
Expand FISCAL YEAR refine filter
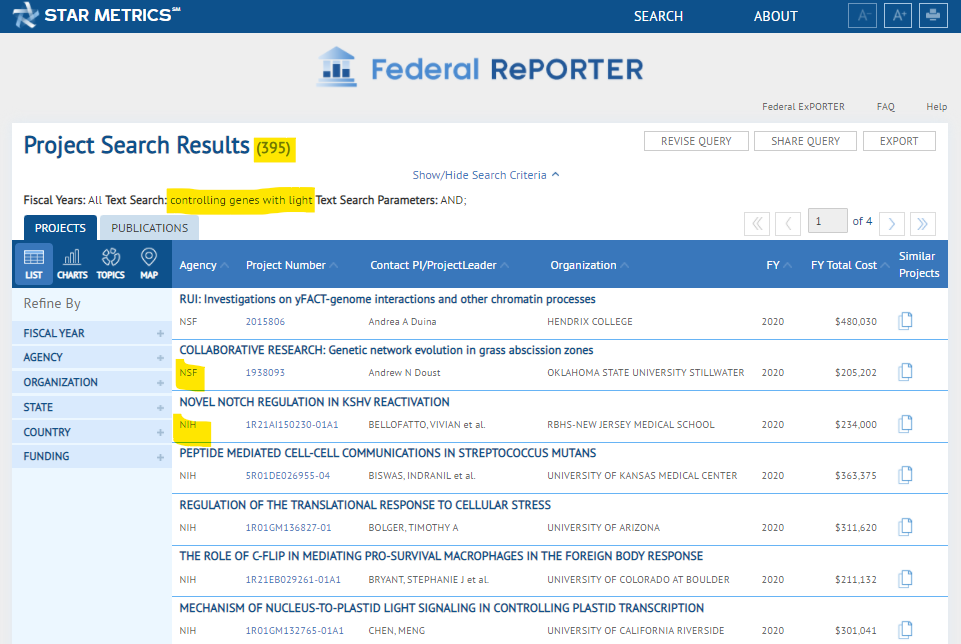coord(92,333)
